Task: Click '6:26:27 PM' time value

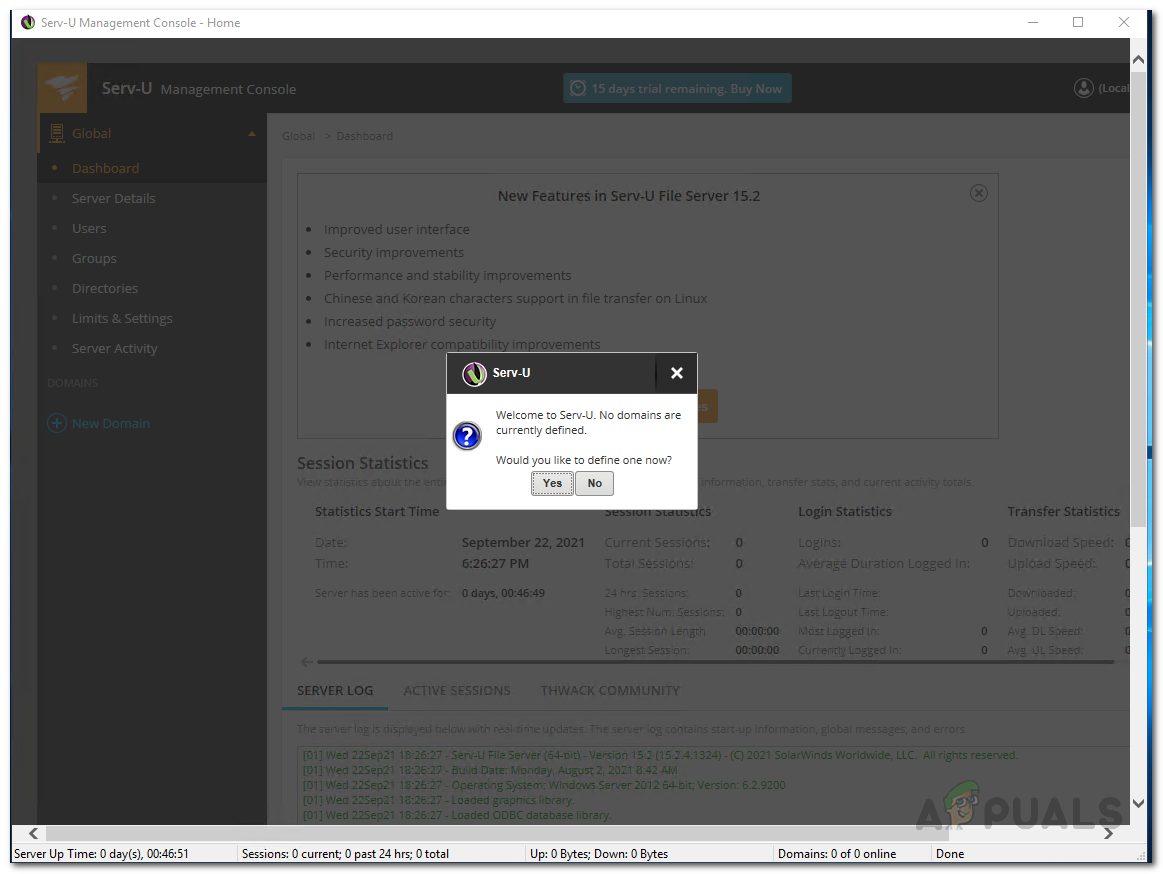Action: (495, 563)
